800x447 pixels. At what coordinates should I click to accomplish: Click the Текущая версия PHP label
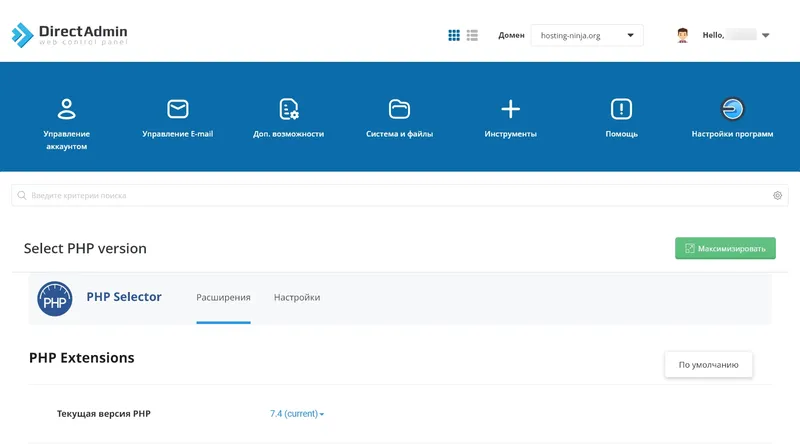104,414
